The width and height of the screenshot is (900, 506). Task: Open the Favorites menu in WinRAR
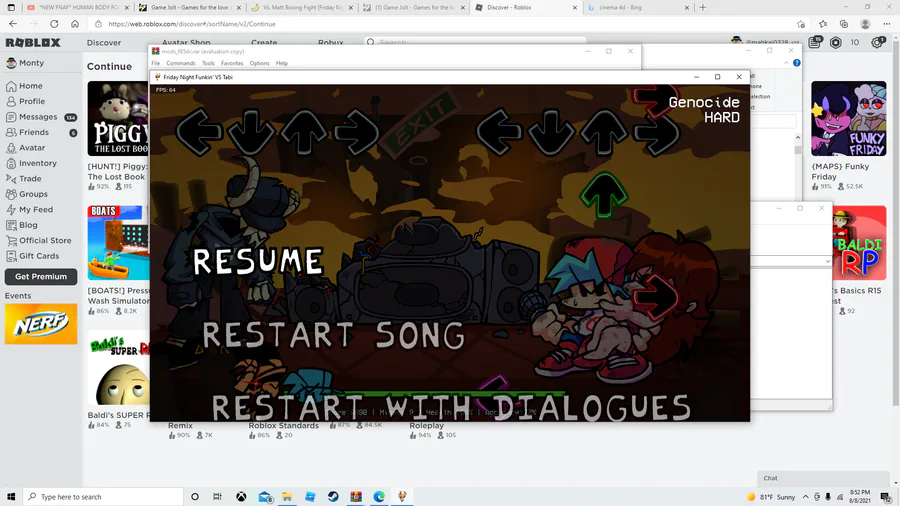pos(232,63)
